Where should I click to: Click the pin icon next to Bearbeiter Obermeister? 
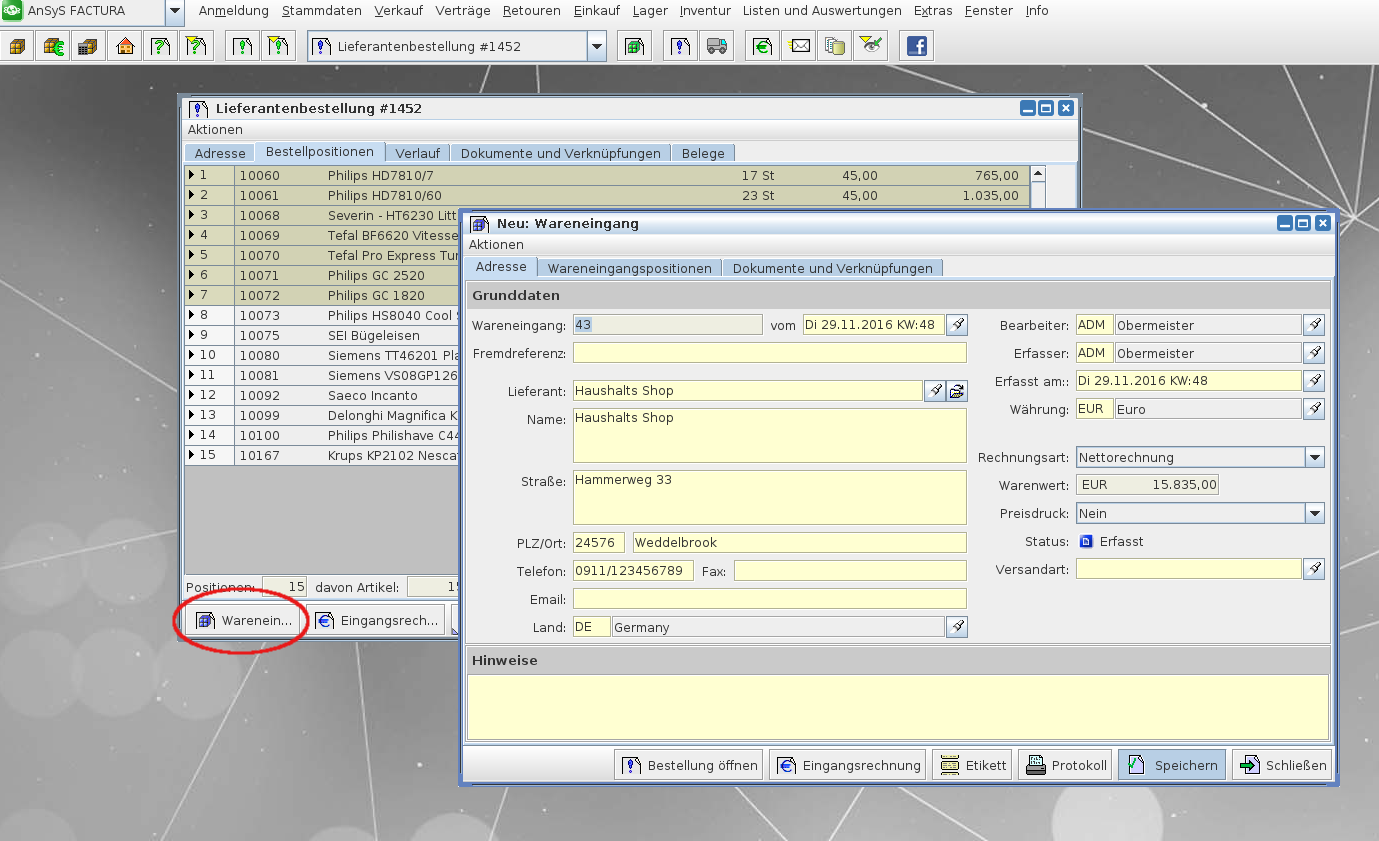tap(1314, 325)
